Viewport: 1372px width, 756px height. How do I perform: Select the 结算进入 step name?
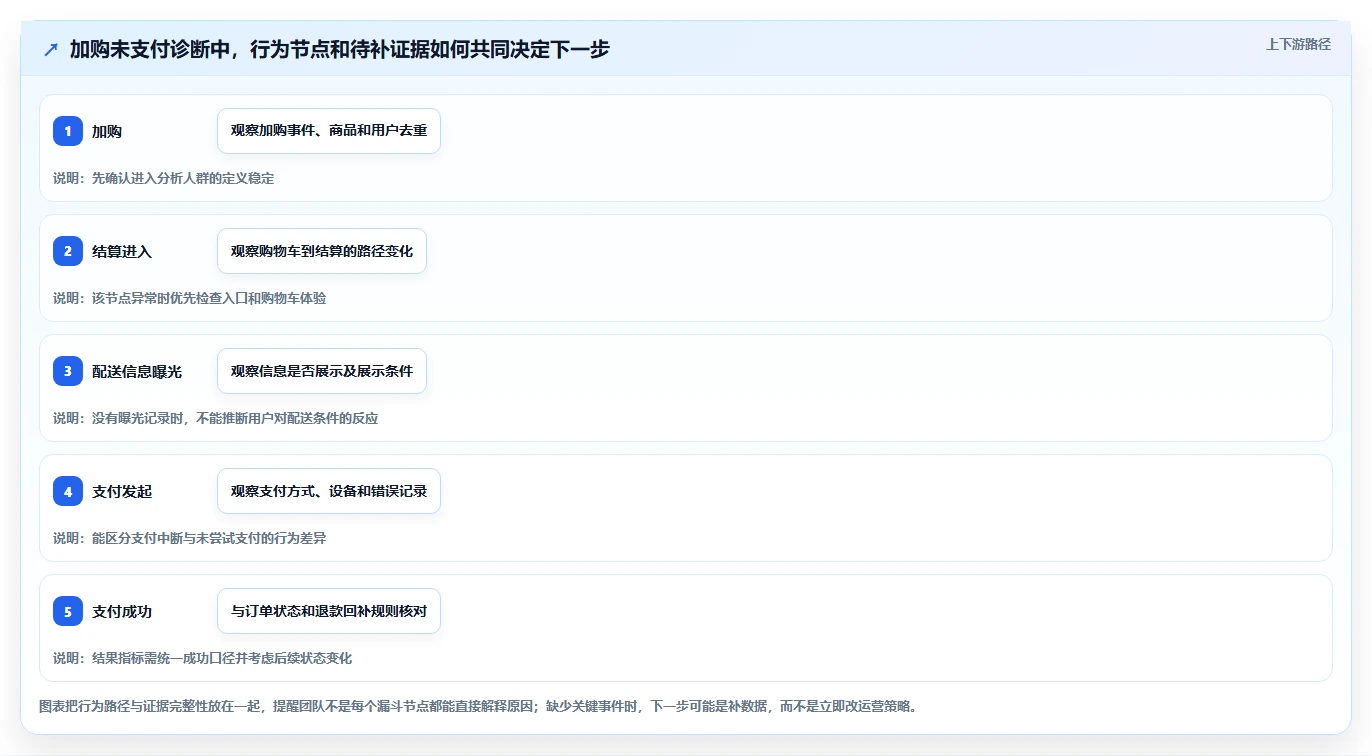coord(122,251)
